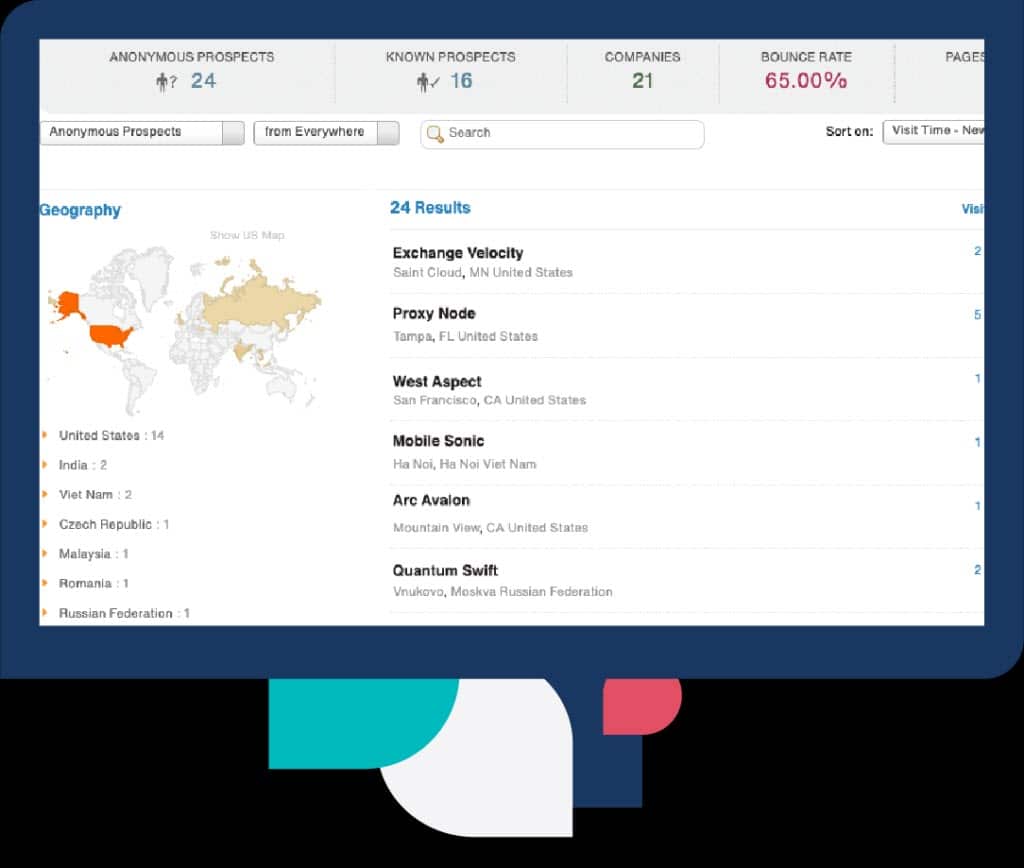The height and width of the screenshot is (868, 1024).
Task: Click the world map image
Action: click(184, 330)
